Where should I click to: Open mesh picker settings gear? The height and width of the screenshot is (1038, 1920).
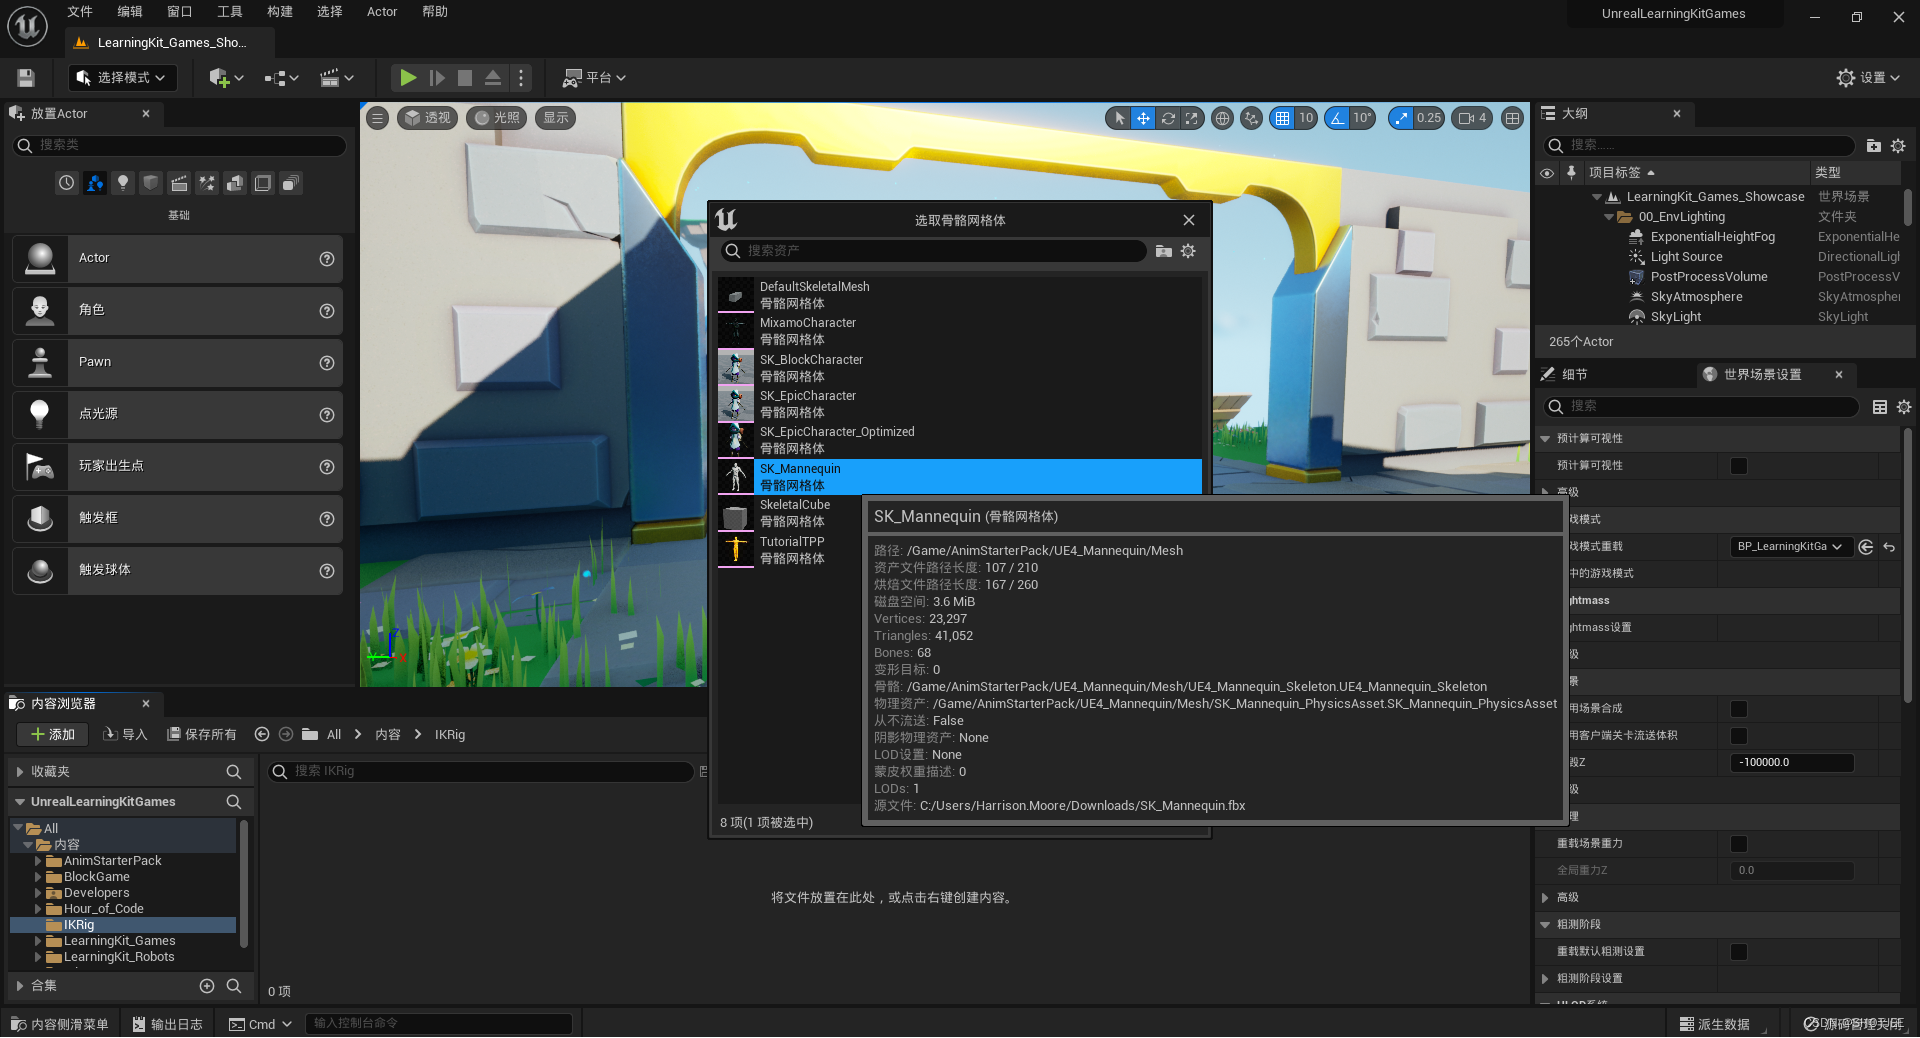1188,251
